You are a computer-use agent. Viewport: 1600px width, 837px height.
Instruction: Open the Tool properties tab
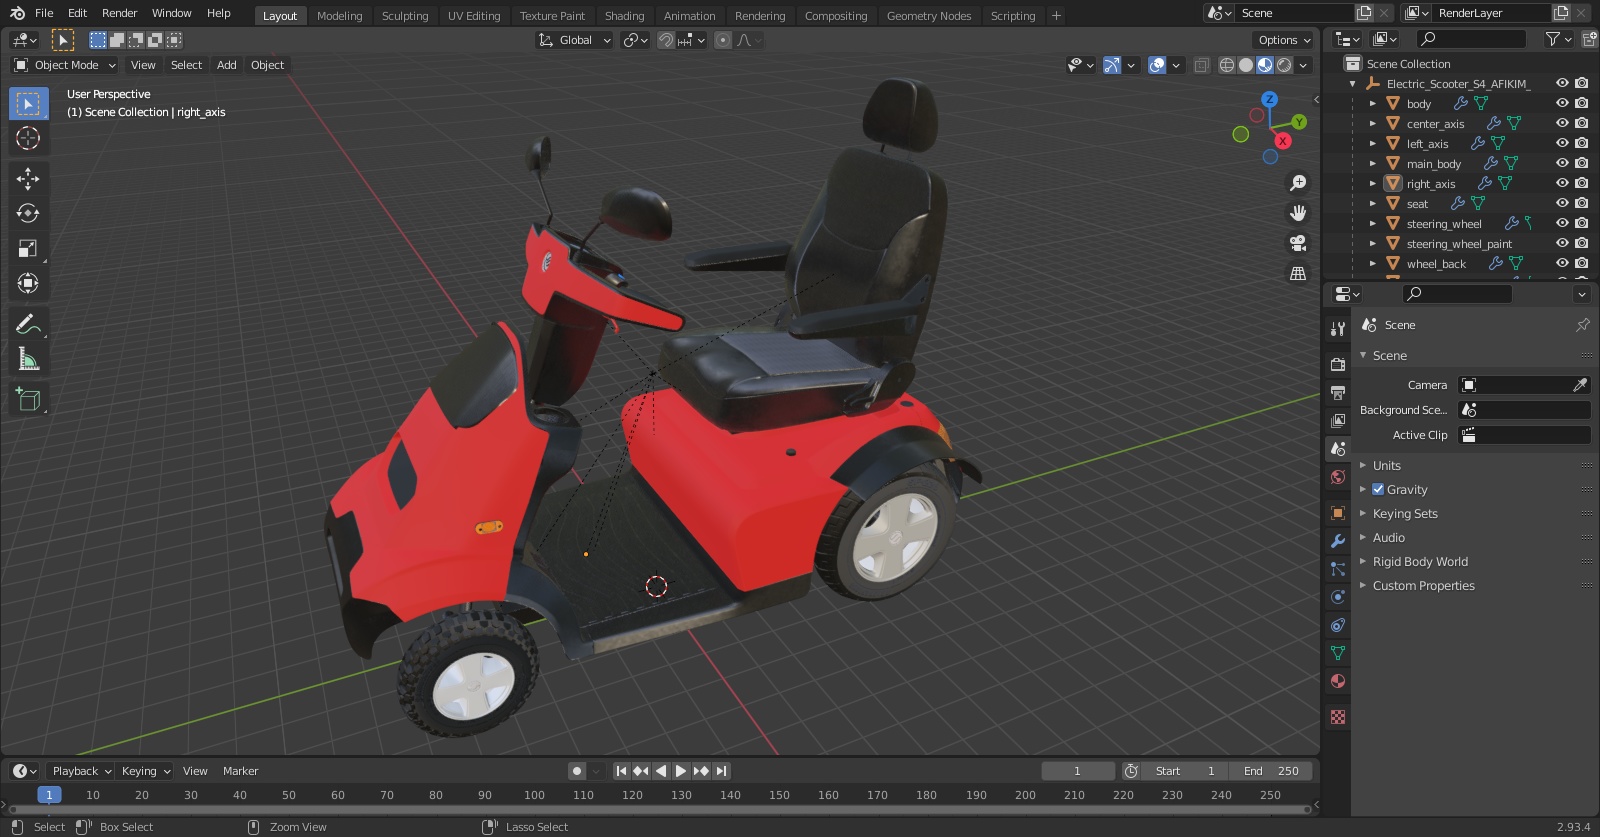[x=1338, y=329]
